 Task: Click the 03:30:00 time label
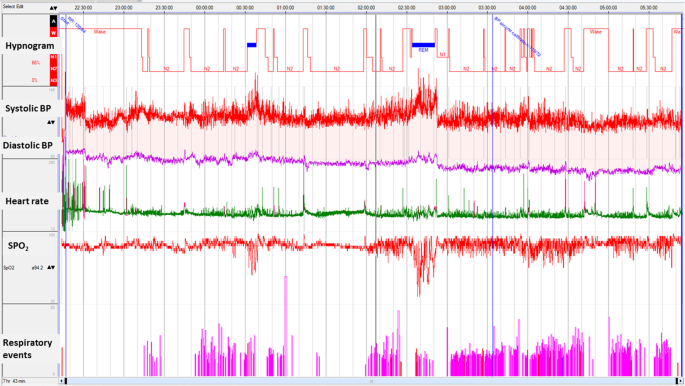[487, 8]
